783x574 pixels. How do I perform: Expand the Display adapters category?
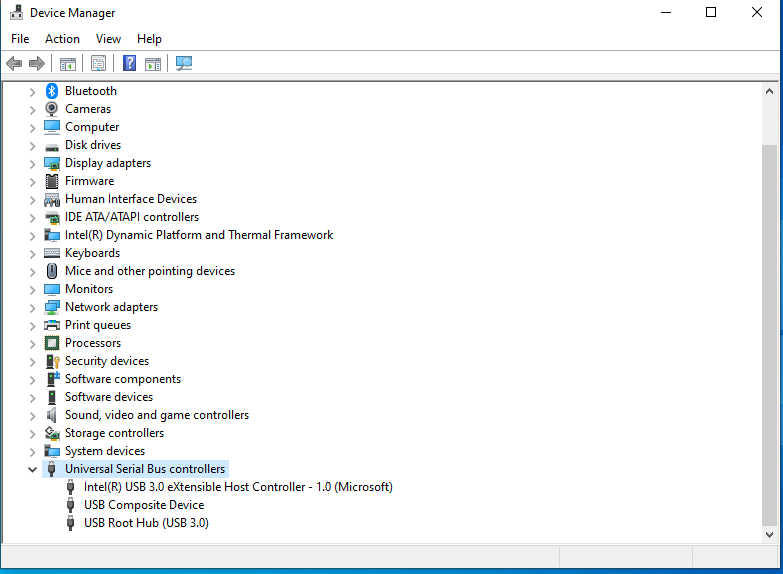(32, 164)
